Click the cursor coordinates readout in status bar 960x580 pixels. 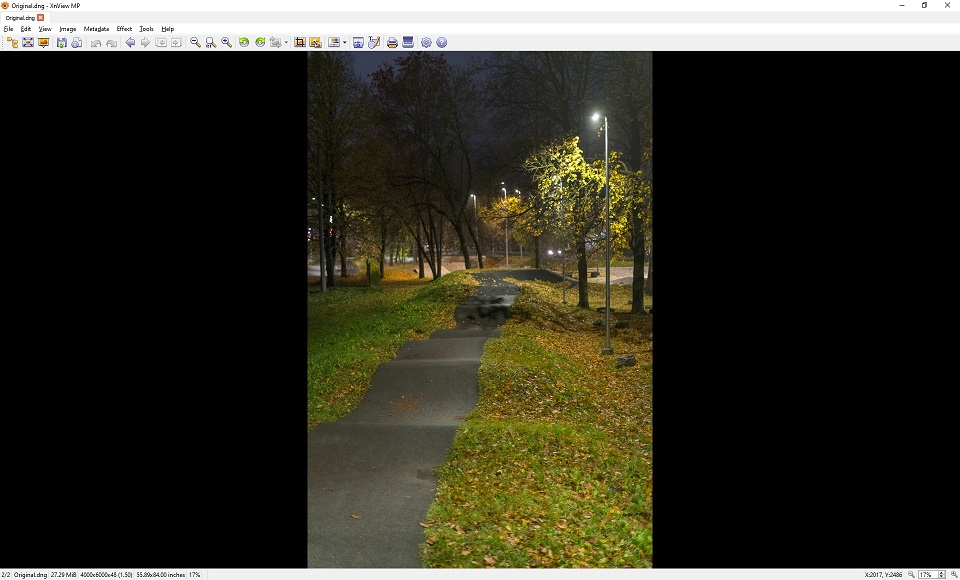[883, 575]
